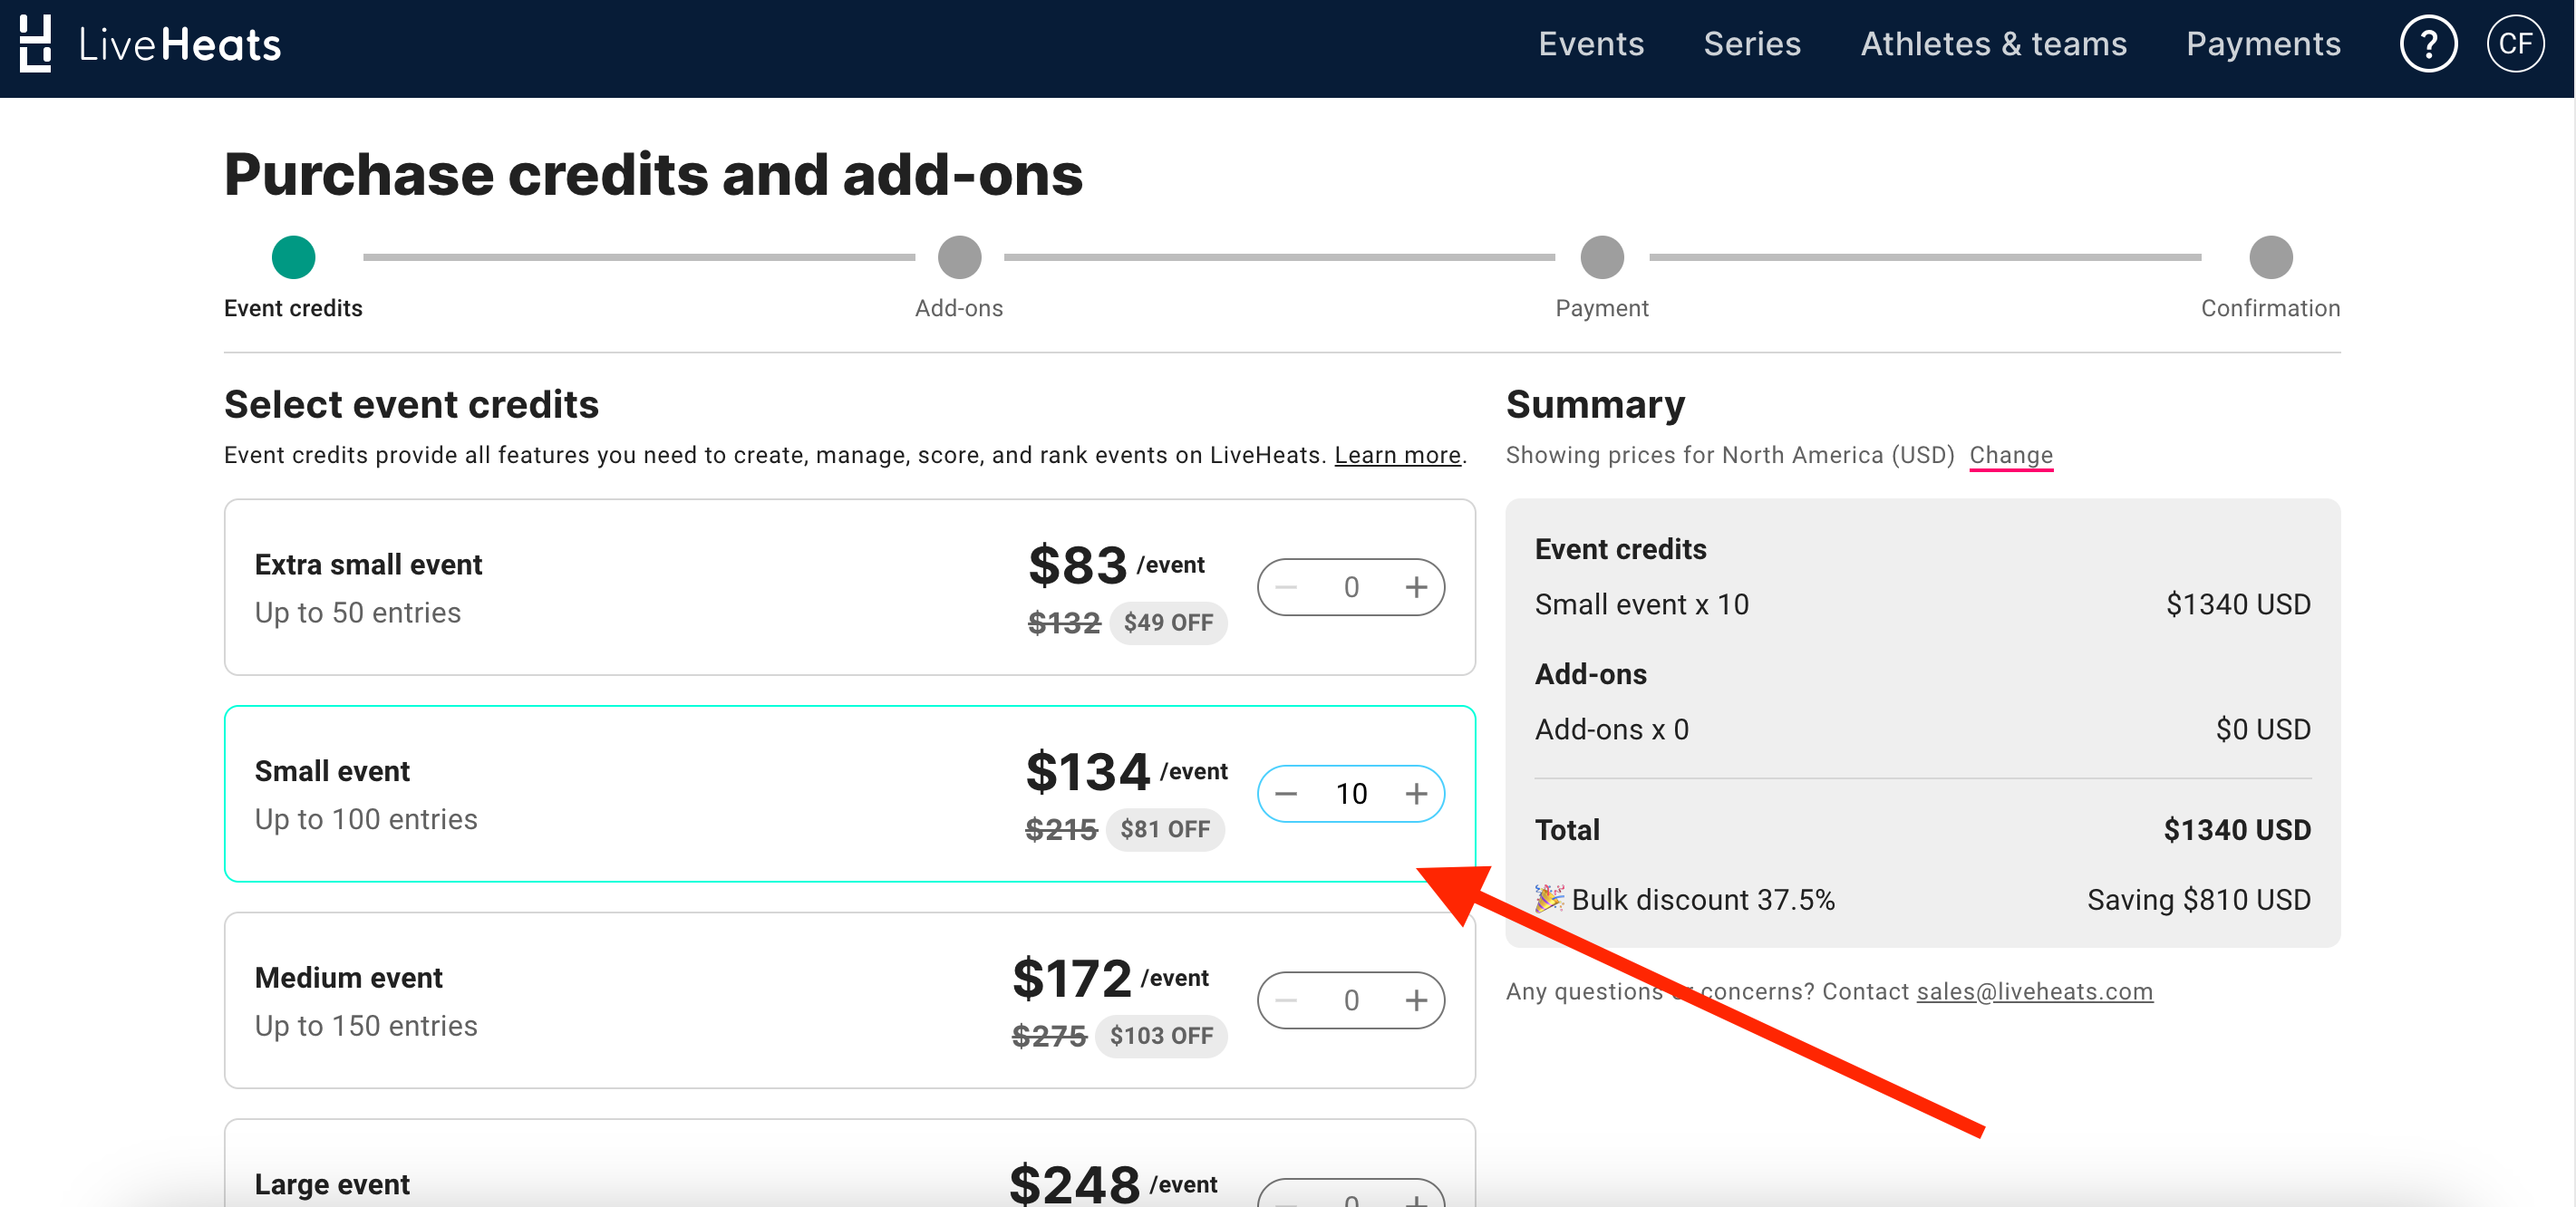Viewport: 2576px width, 1207px height.
Task: Open the help question mark icon
Action: pos(2427,44)
